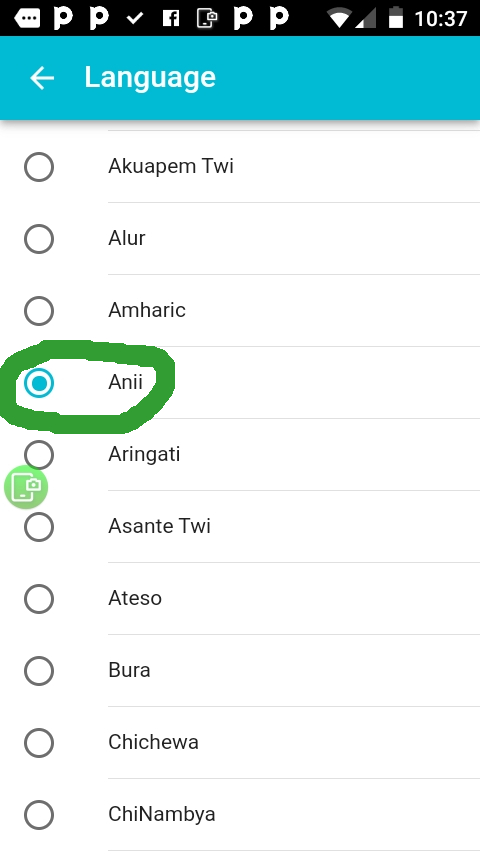The width and height of the screenshot is (480, 854).
Task: Tap the Language title text
Action: click(150, 78)
